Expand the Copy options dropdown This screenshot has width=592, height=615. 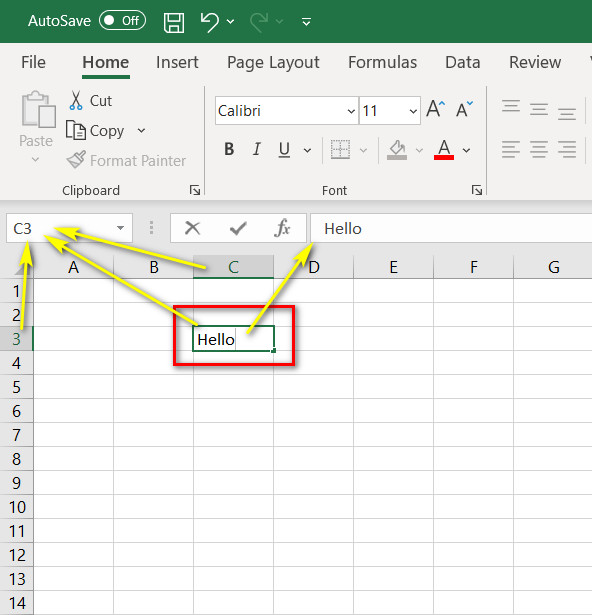[x=142, y=131]
